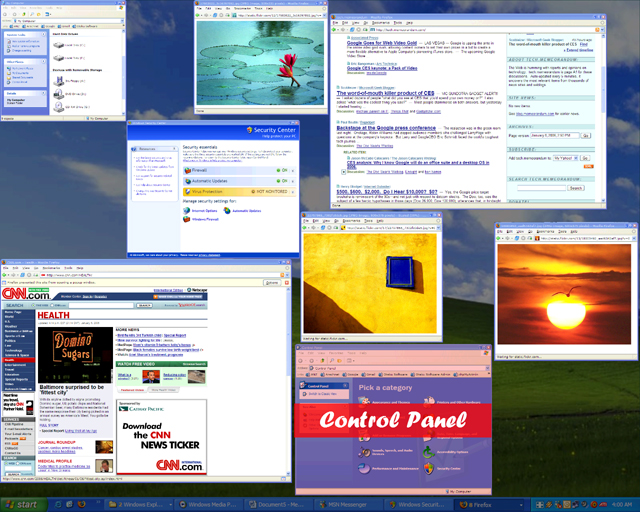Screen dimensions: 640x512
Task: Open 'The word-of-mouth killer product of CES' link
Action: 385,93
